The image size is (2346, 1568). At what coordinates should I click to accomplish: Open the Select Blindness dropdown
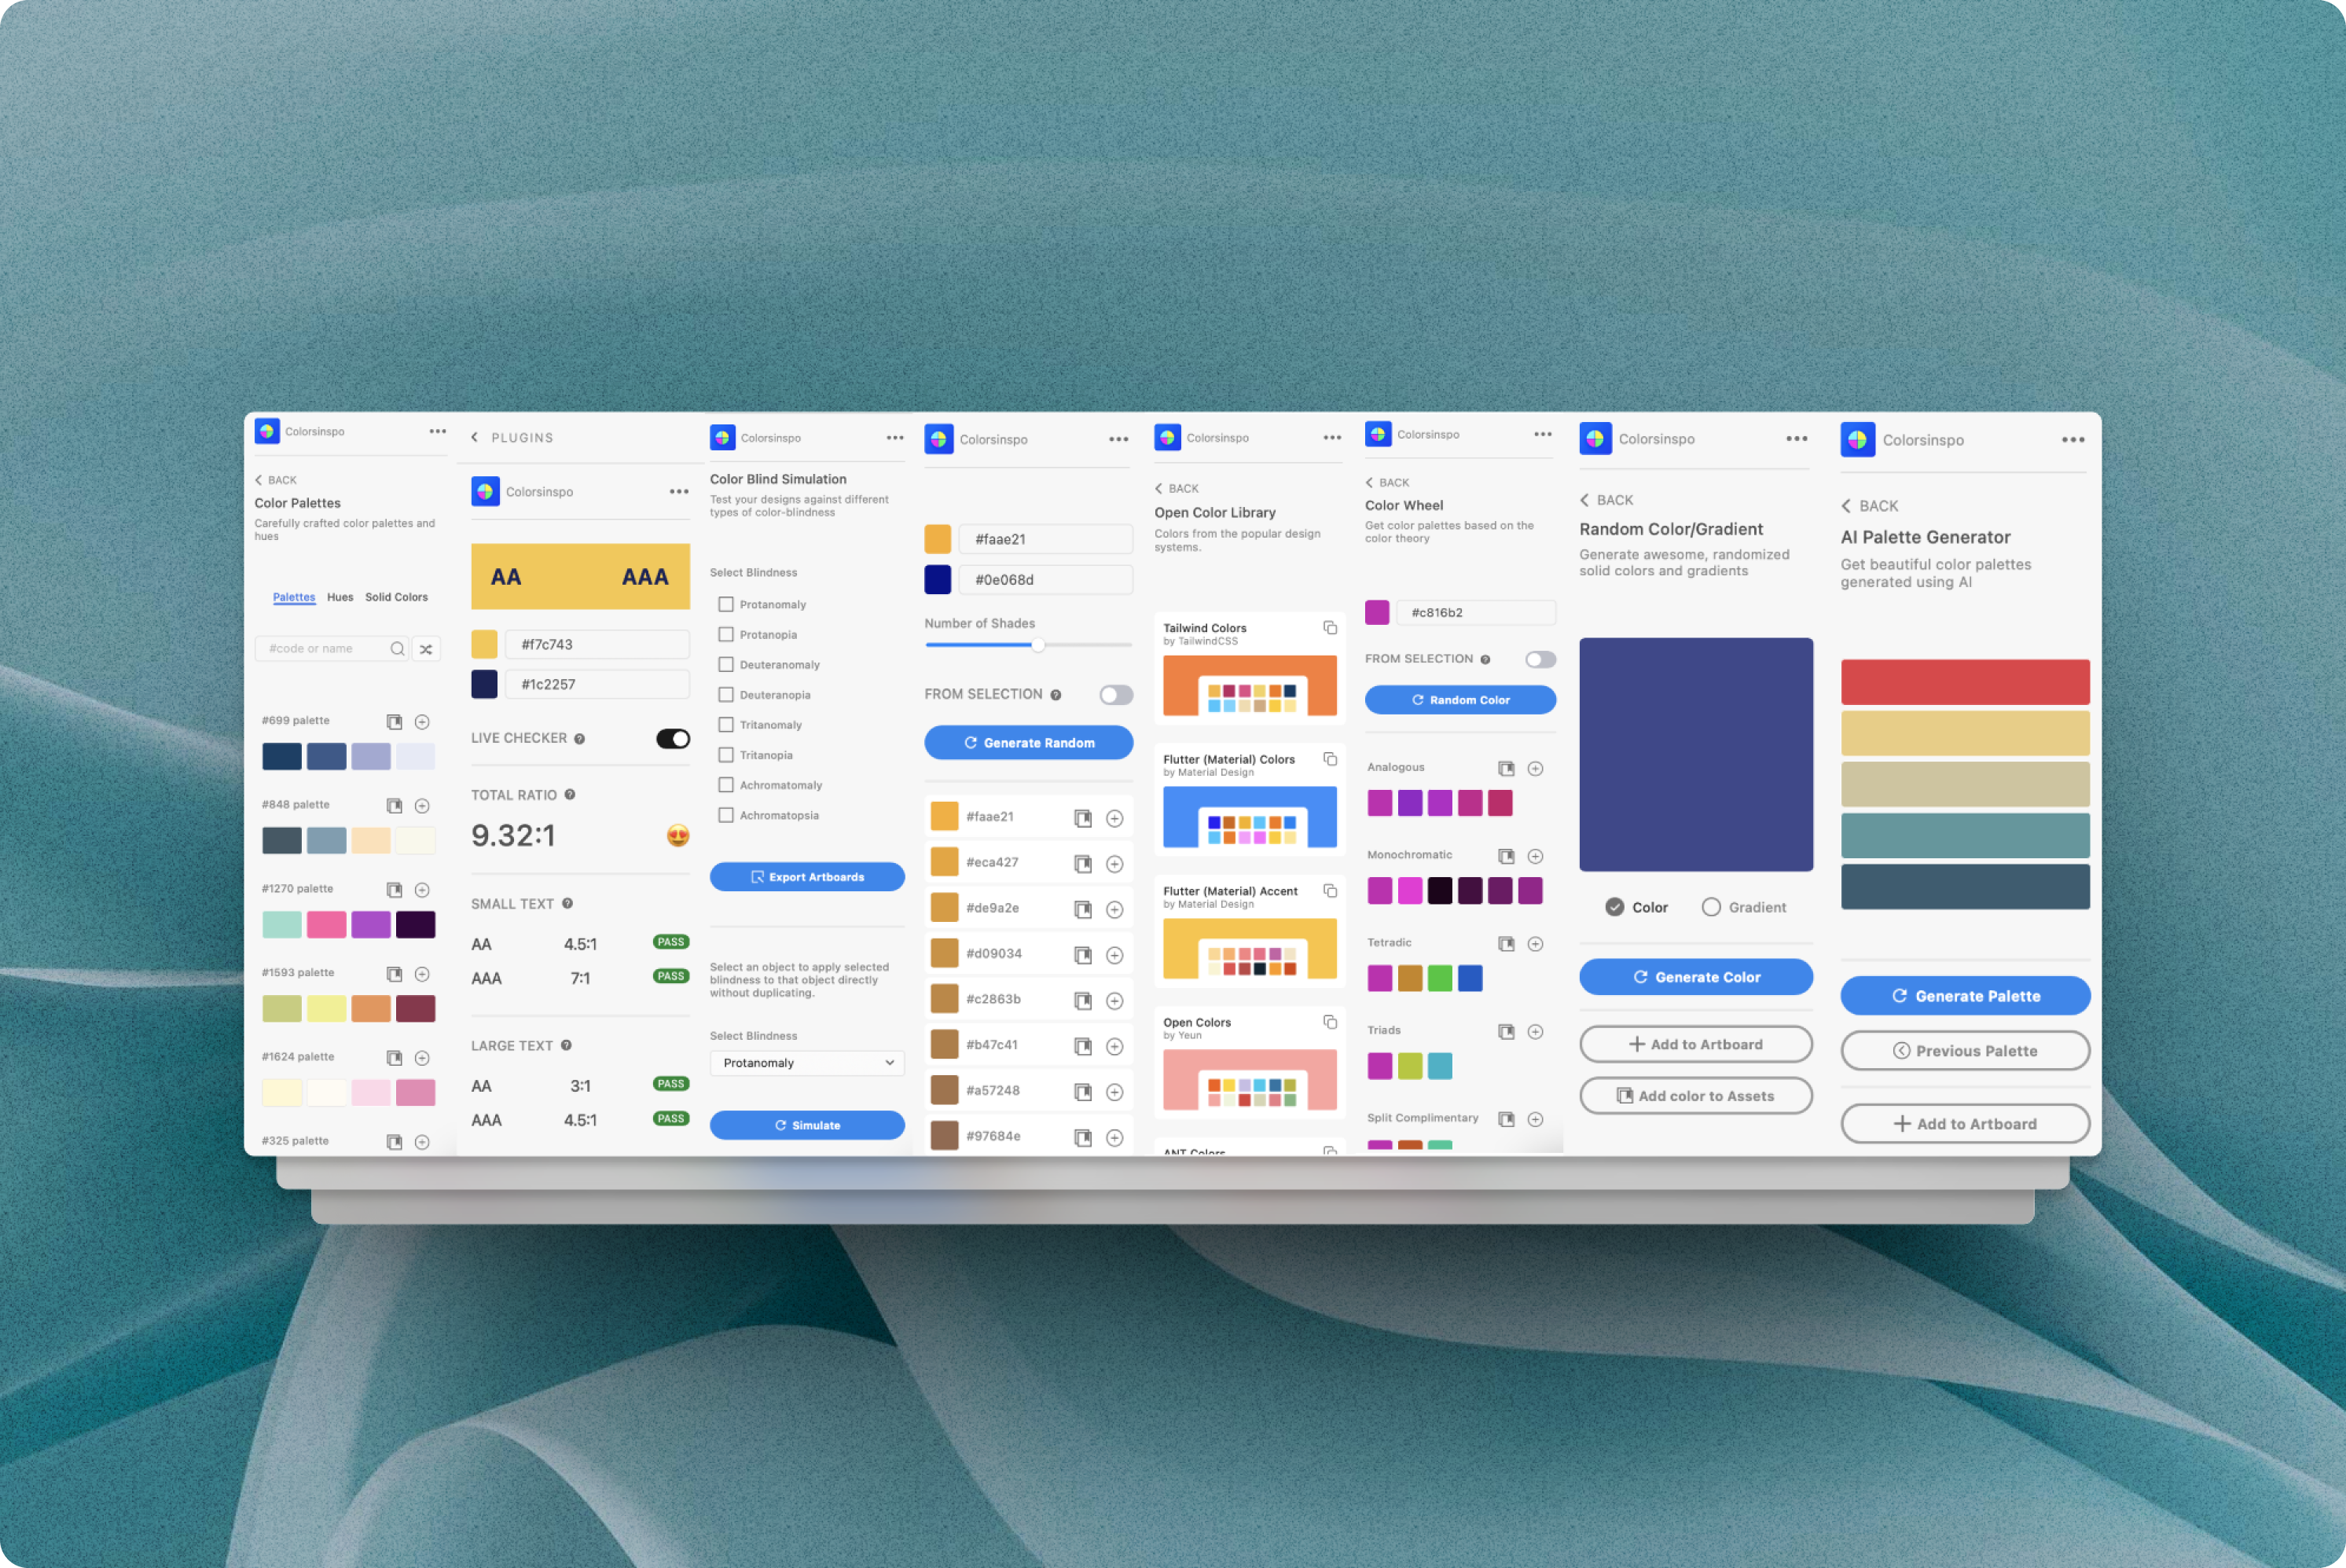(806, 1063)
